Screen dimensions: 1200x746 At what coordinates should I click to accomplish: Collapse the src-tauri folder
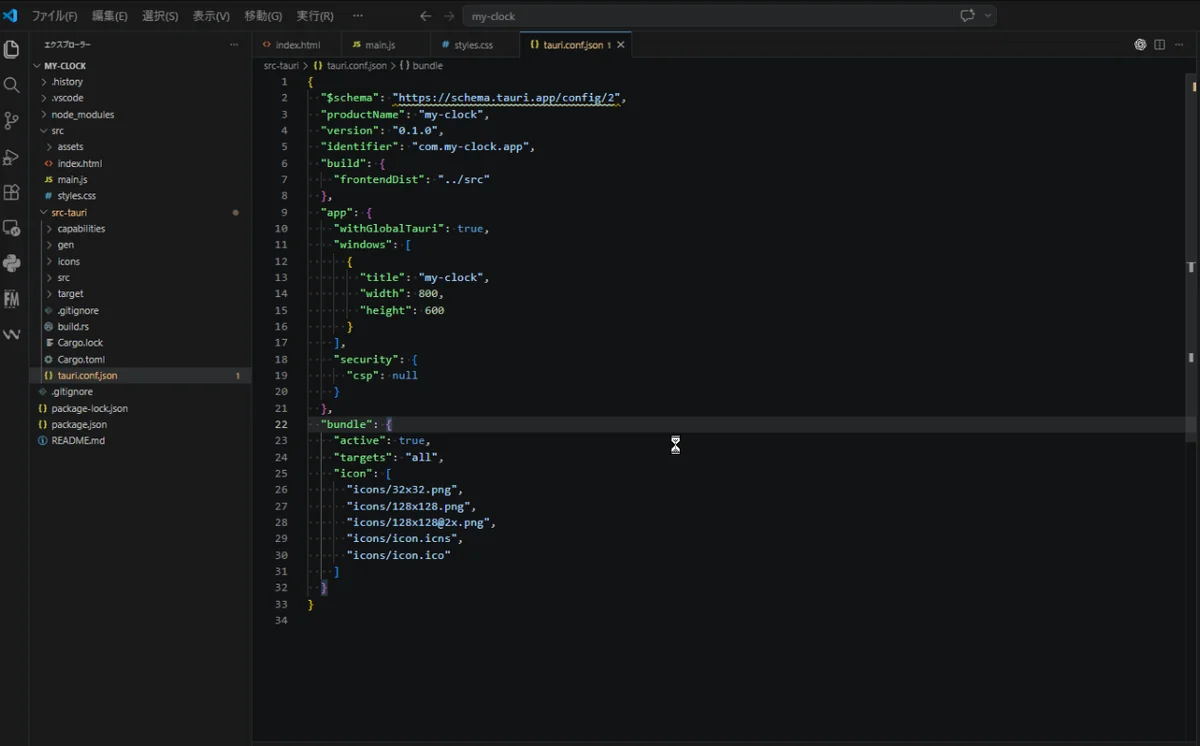(71, 212)
